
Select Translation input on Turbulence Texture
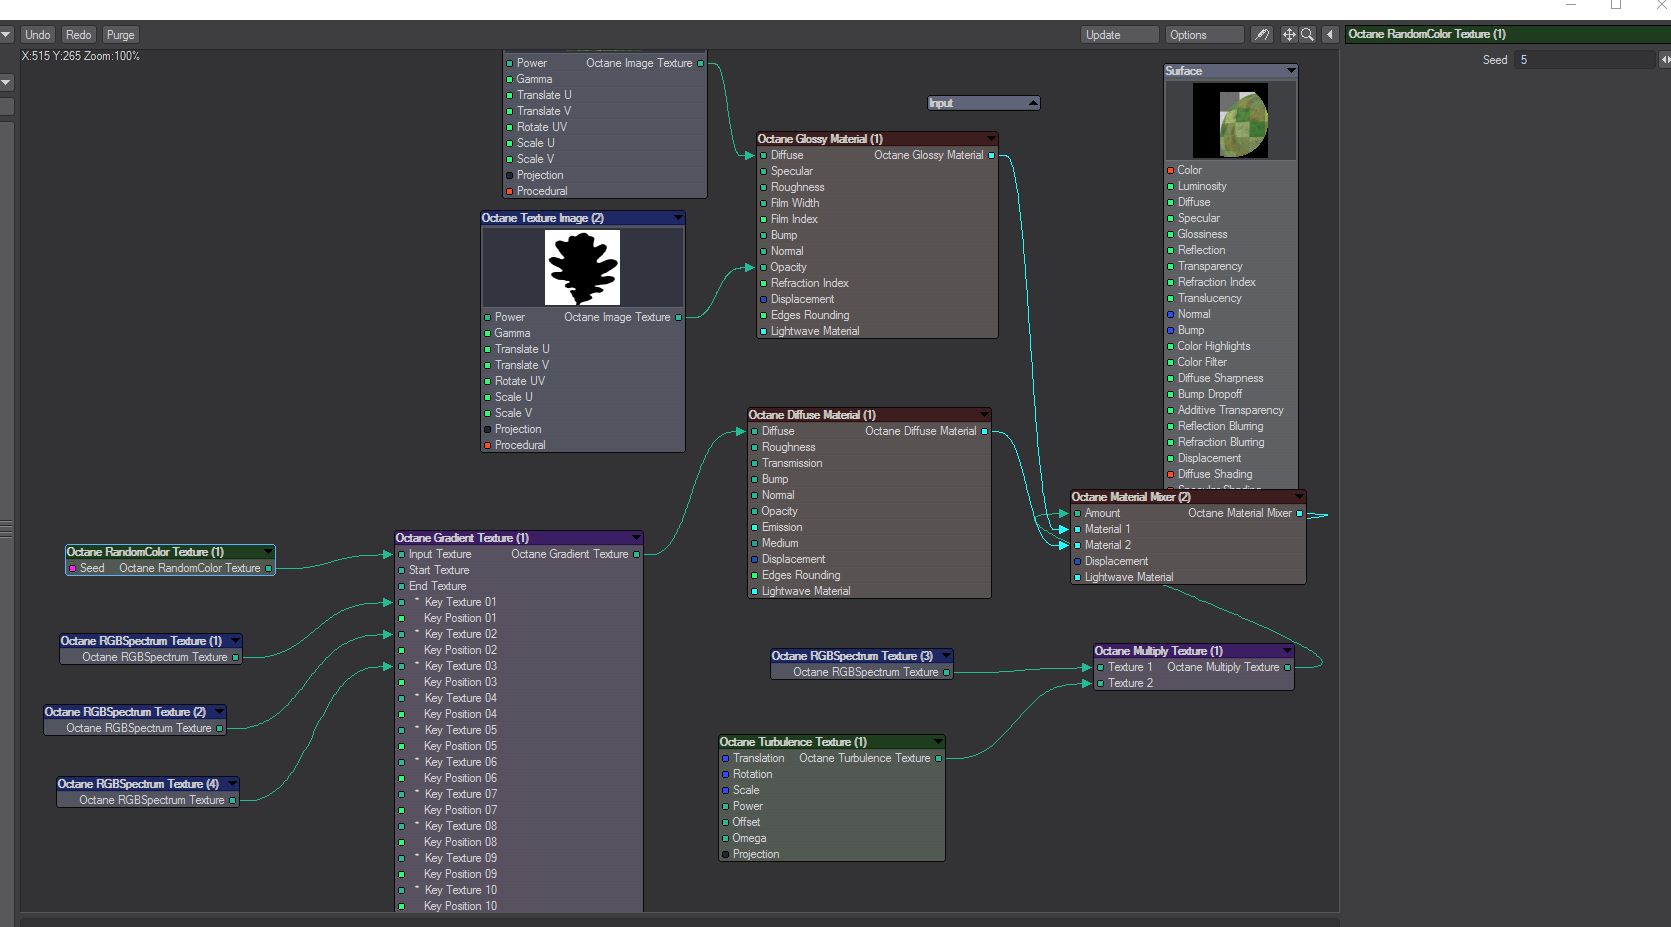[757, 758]
